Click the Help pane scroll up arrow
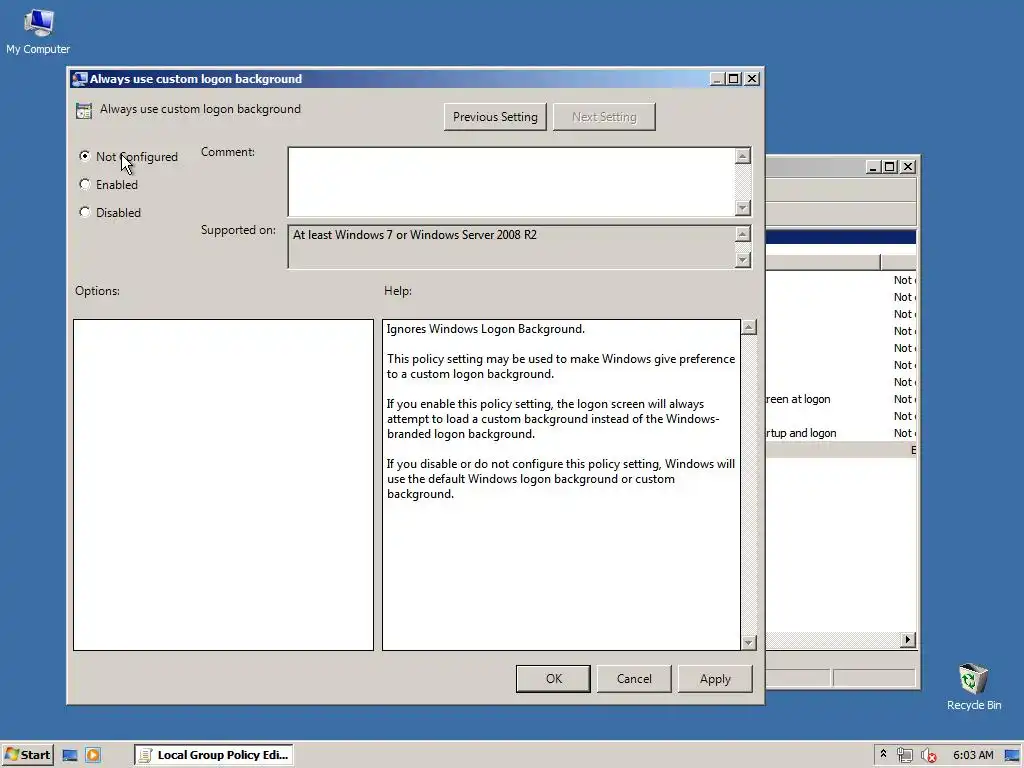 (749, 327)
